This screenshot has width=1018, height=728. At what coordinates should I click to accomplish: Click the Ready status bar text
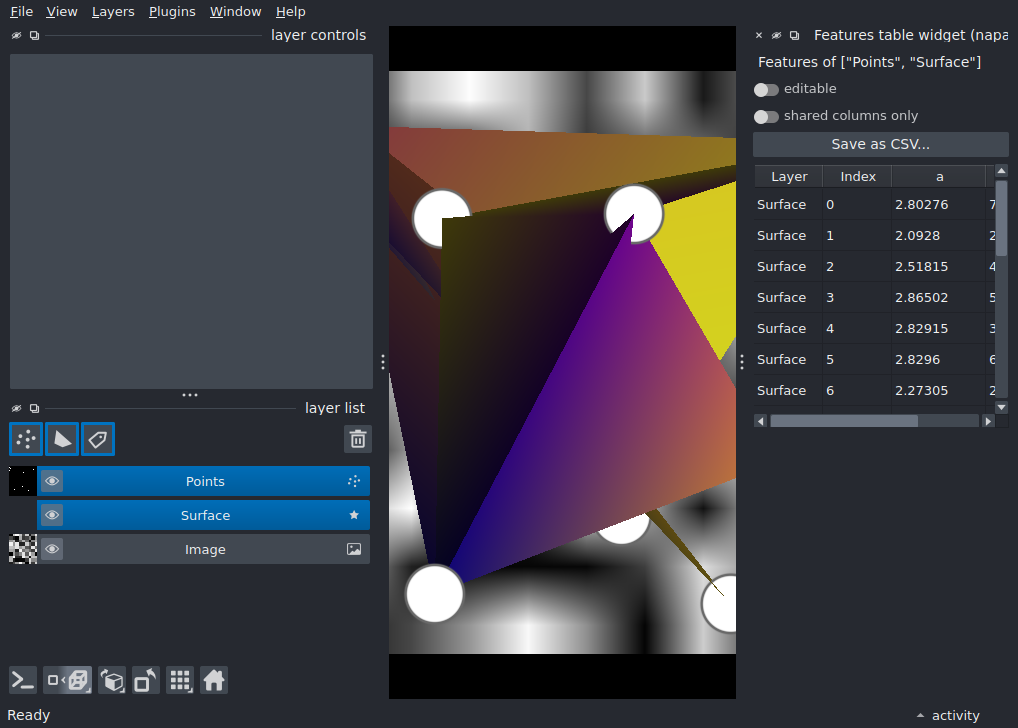29,715
